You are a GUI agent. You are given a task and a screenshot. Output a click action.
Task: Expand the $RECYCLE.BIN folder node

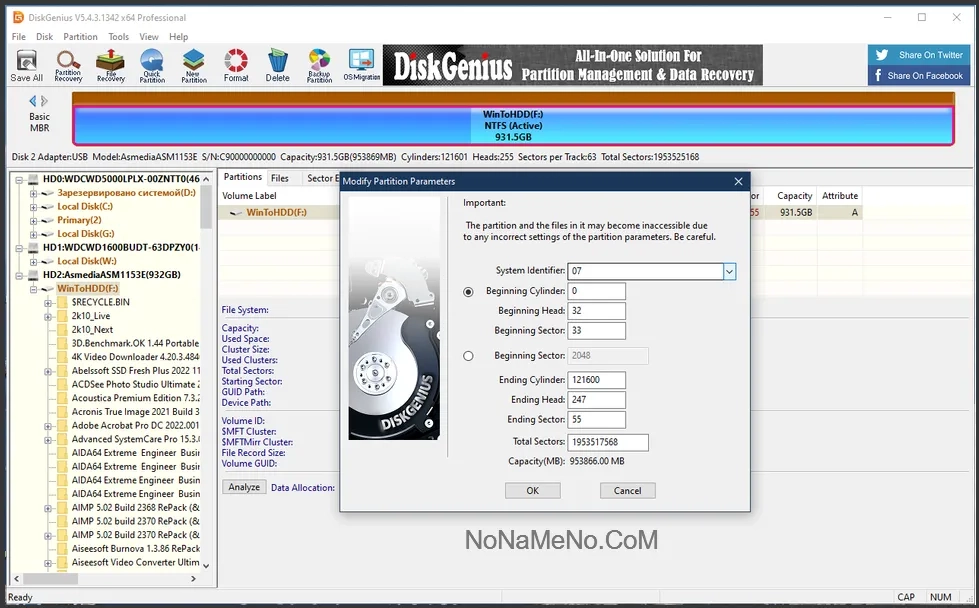(48, 303)
